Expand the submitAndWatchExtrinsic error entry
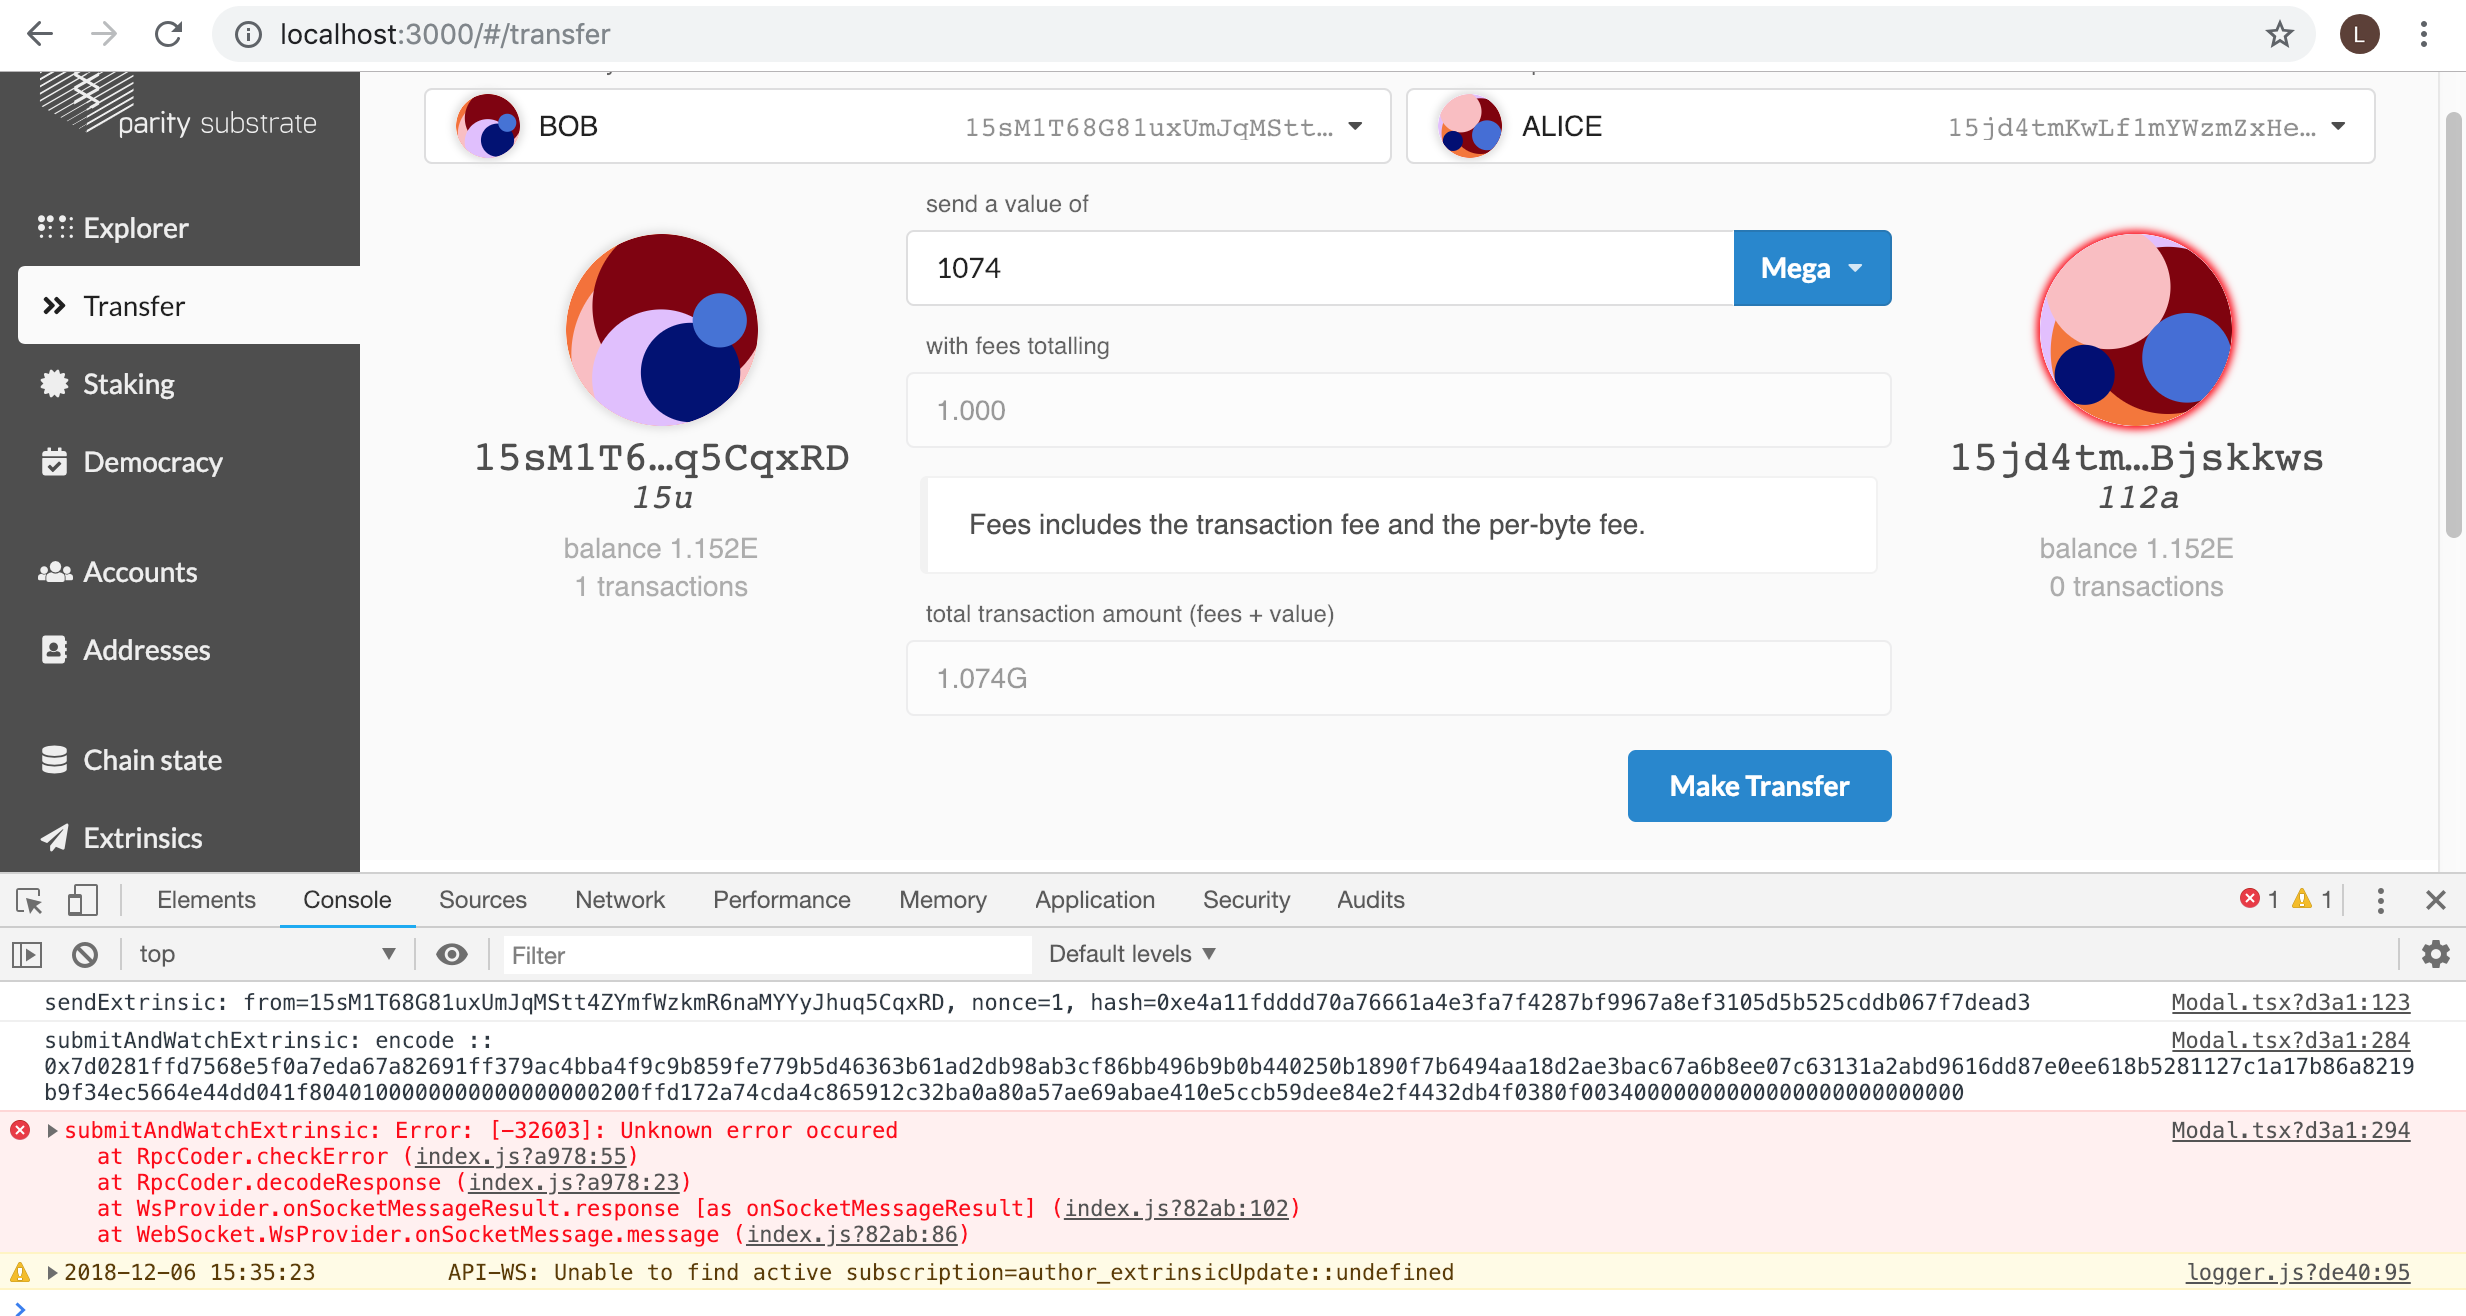Screen dimensions: 2466x1316 (x=52, y=1131)
